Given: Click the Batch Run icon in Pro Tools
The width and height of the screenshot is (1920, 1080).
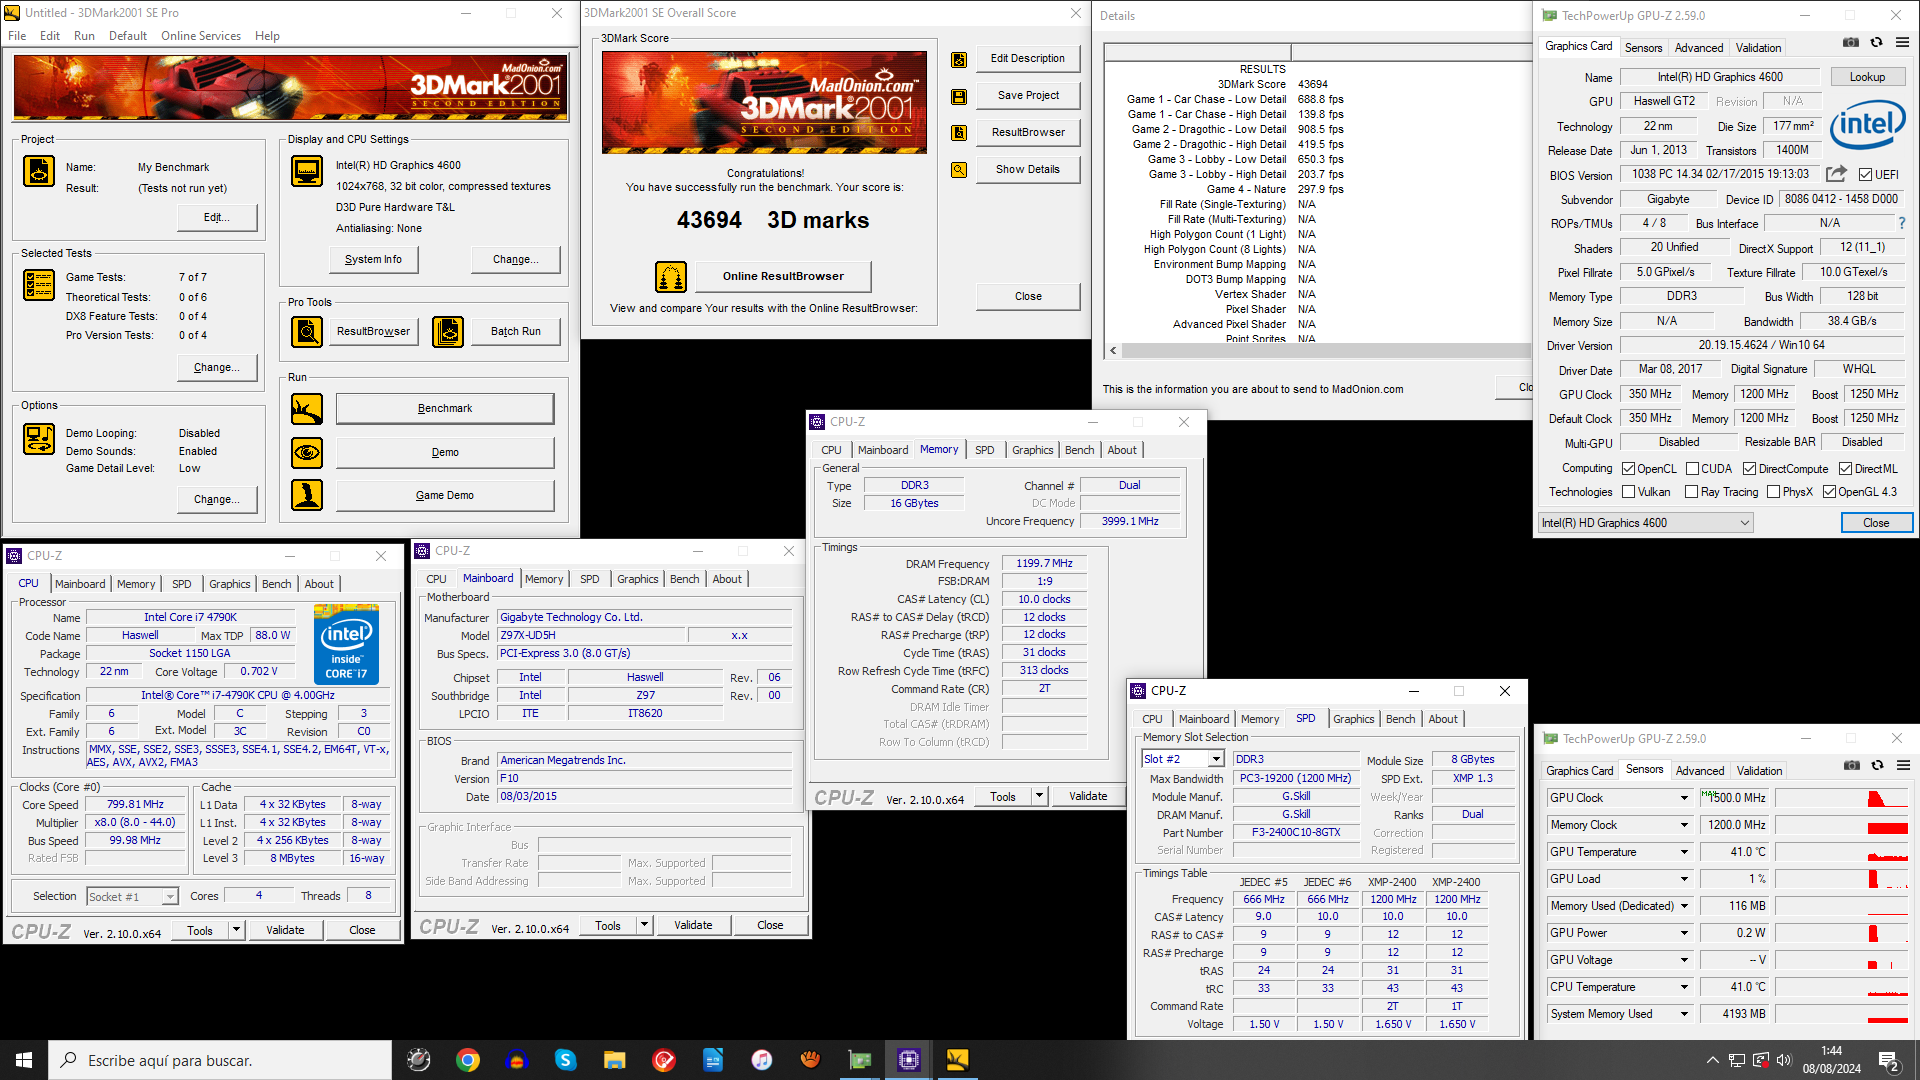Looking at the screenshot, I should tap(448, 331).
